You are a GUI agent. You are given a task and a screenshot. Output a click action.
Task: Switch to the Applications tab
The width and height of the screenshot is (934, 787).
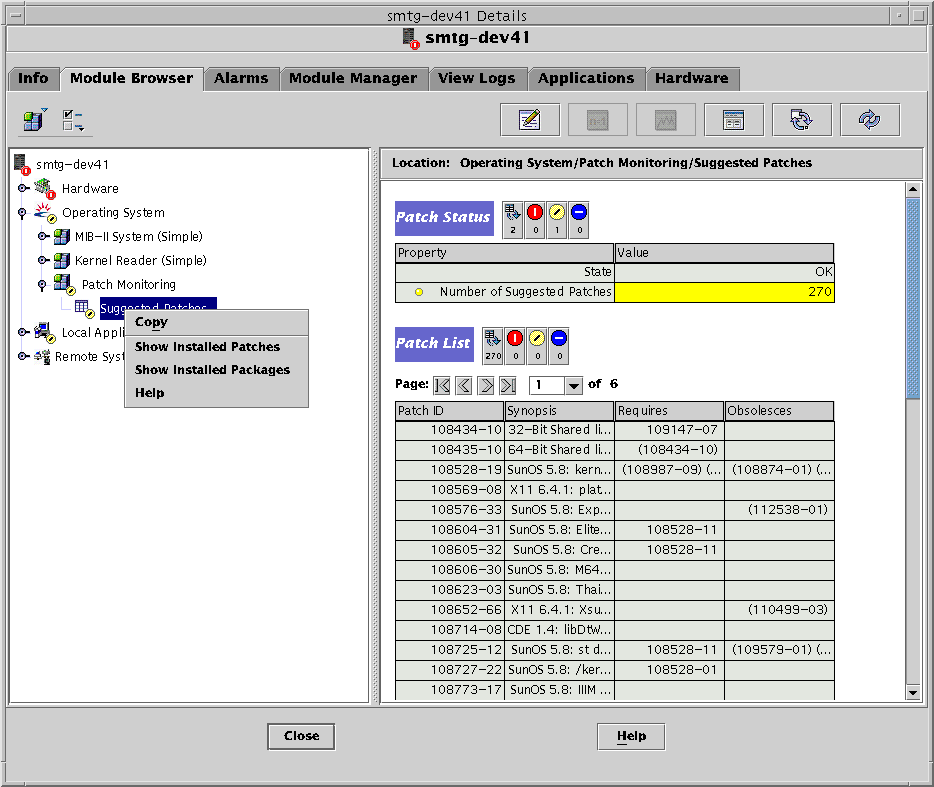pos(586,79)
